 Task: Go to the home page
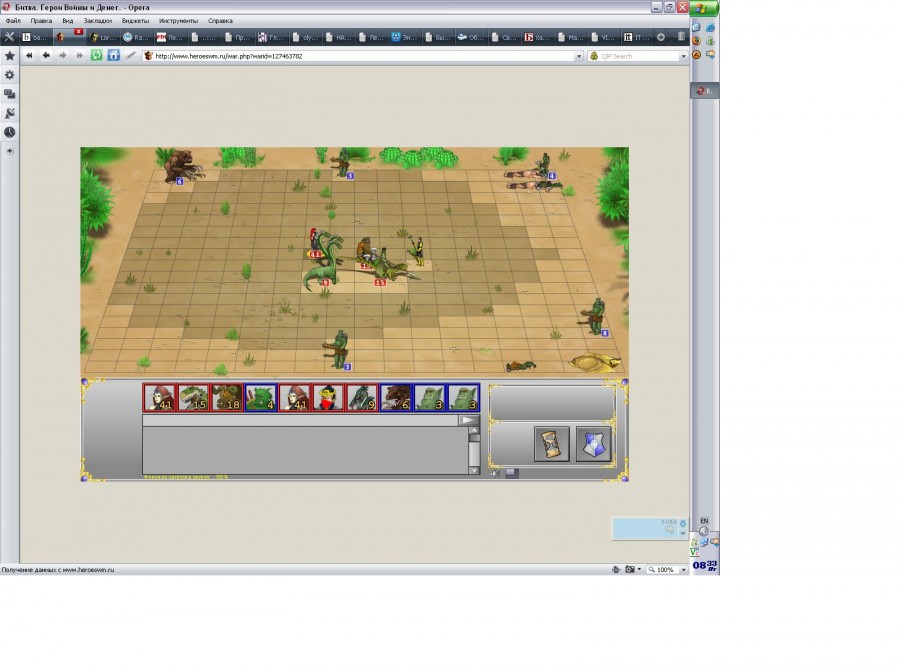click(114, 56)
